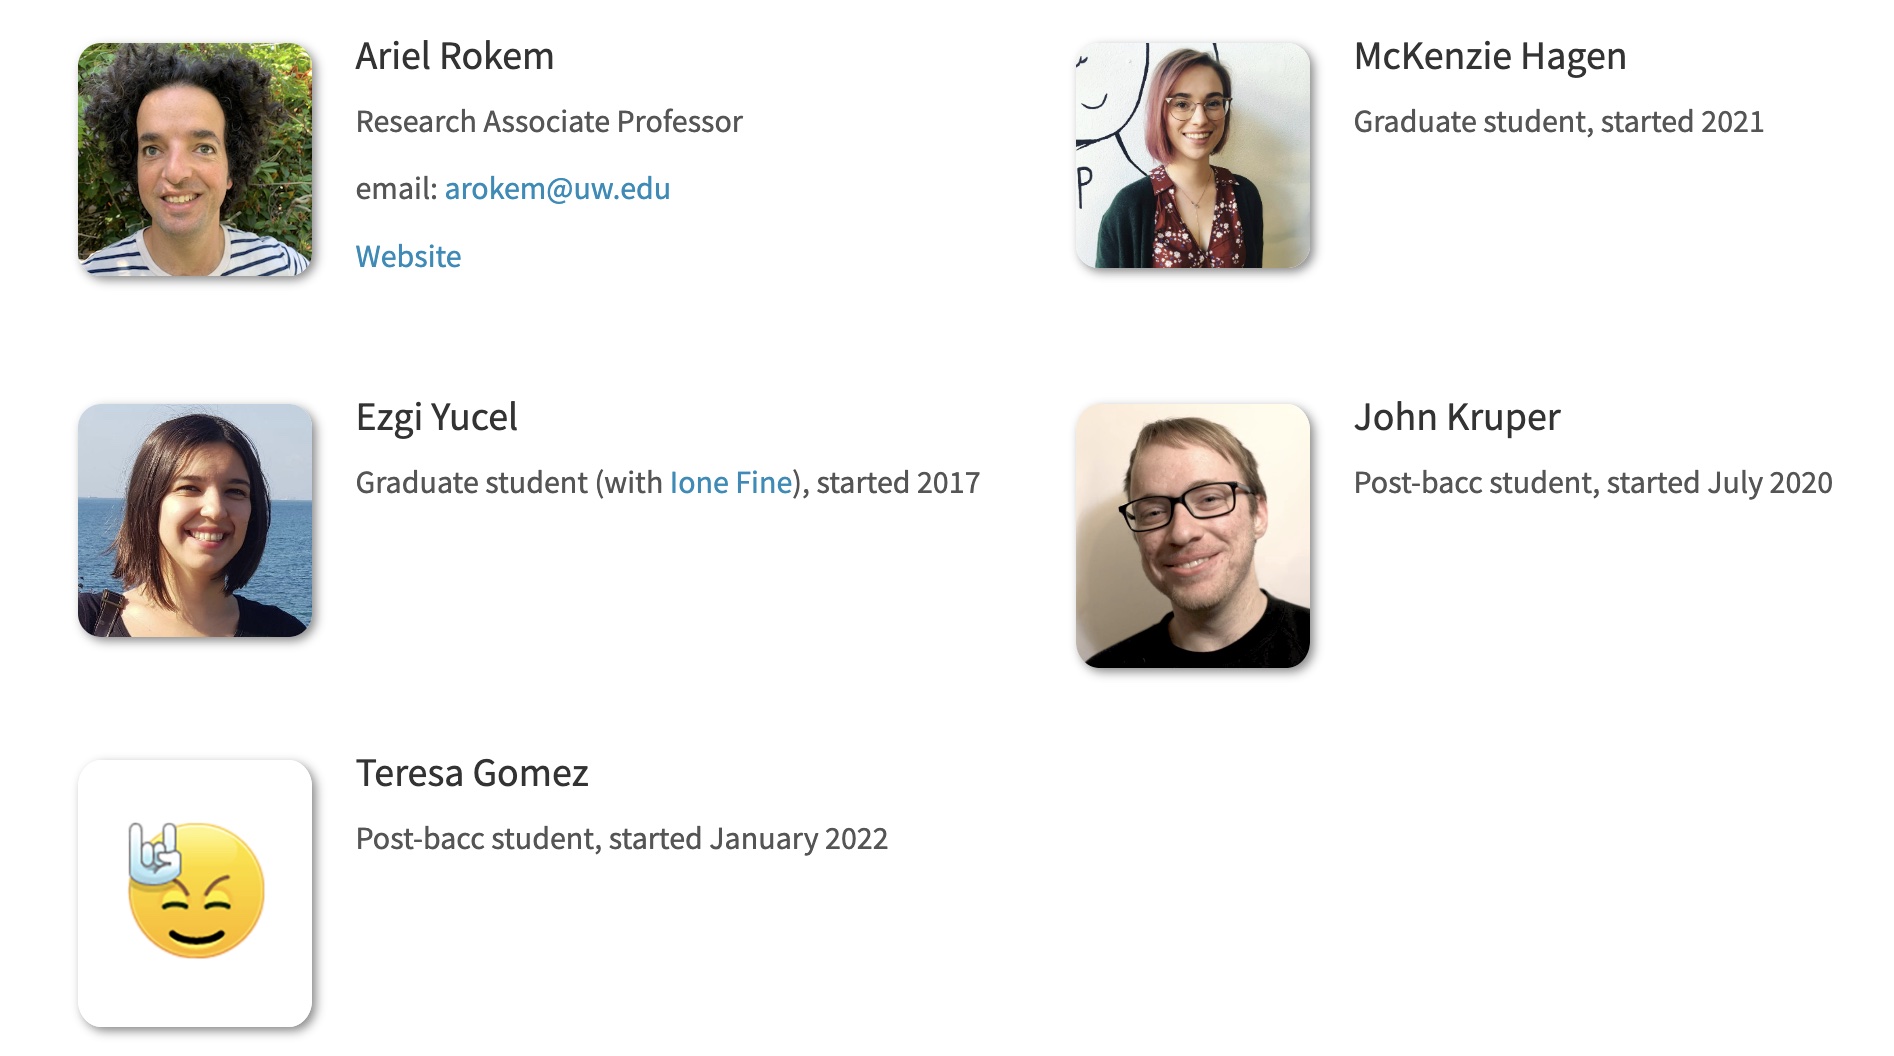This screenshot has width=1894, height=1056.
Task: Click Ezgi Yucel's profile photo
Action: [x=195, y=520]
